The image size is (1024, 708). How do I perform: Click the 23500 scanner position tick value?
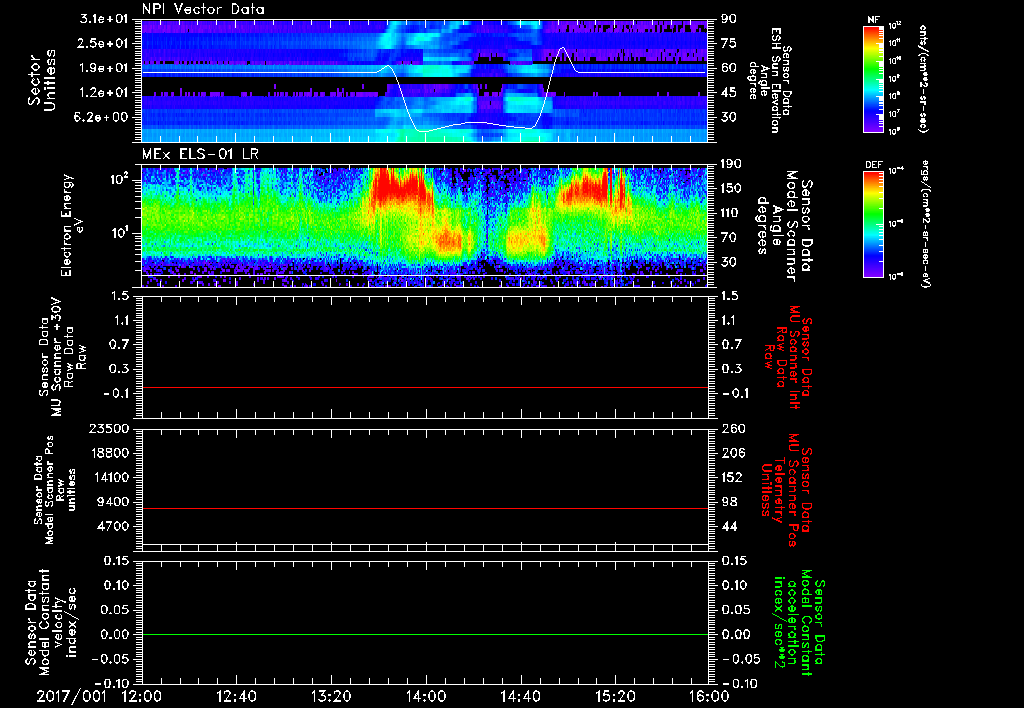(110, 428)
